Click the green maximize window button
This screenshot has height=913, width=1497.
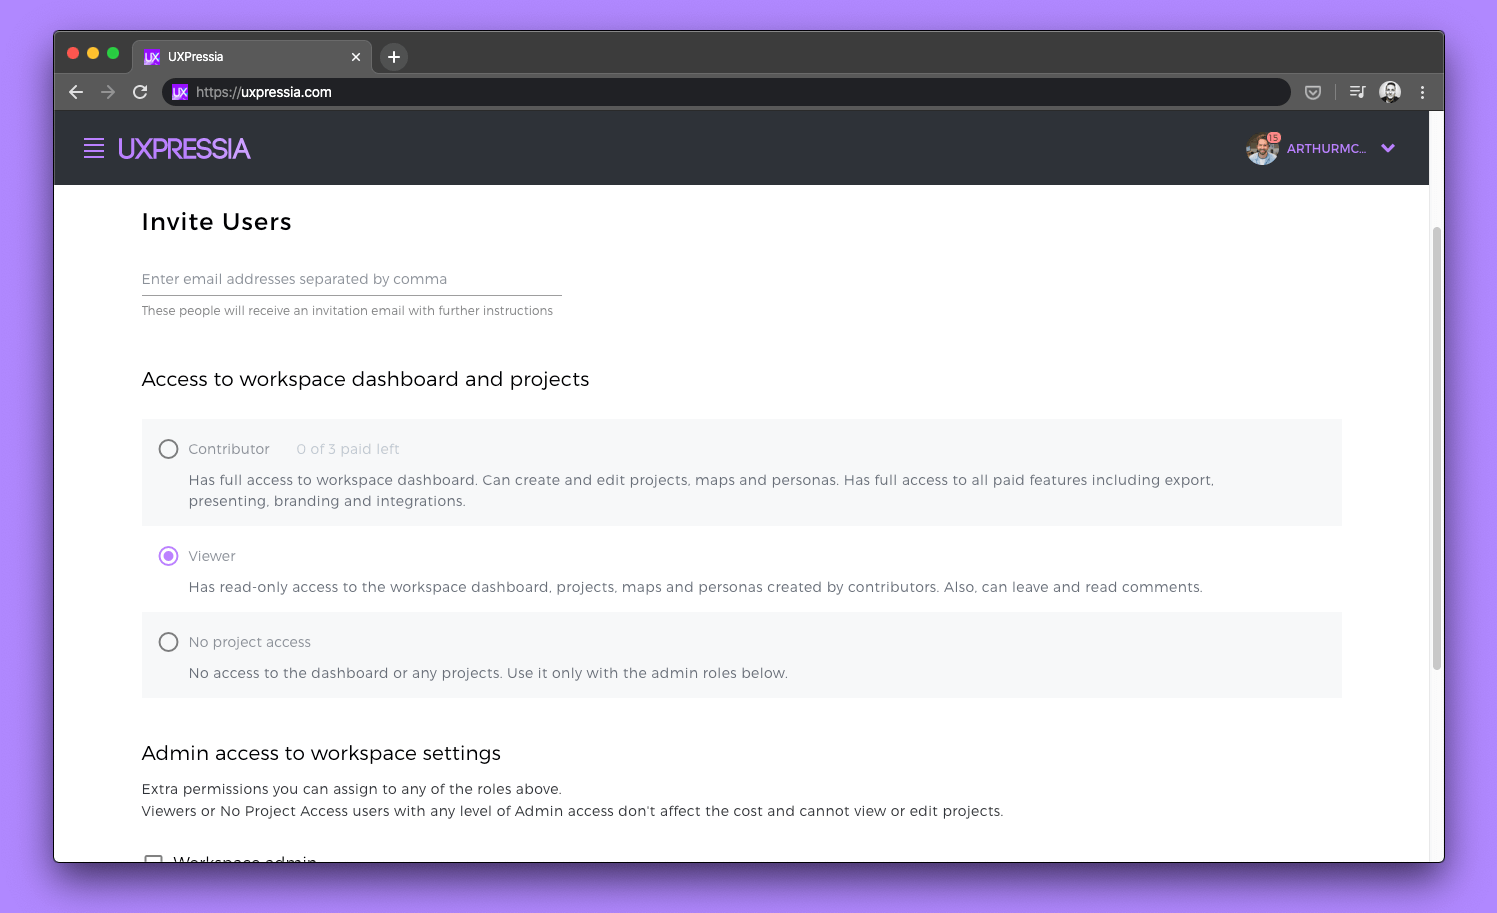(113, 53)
